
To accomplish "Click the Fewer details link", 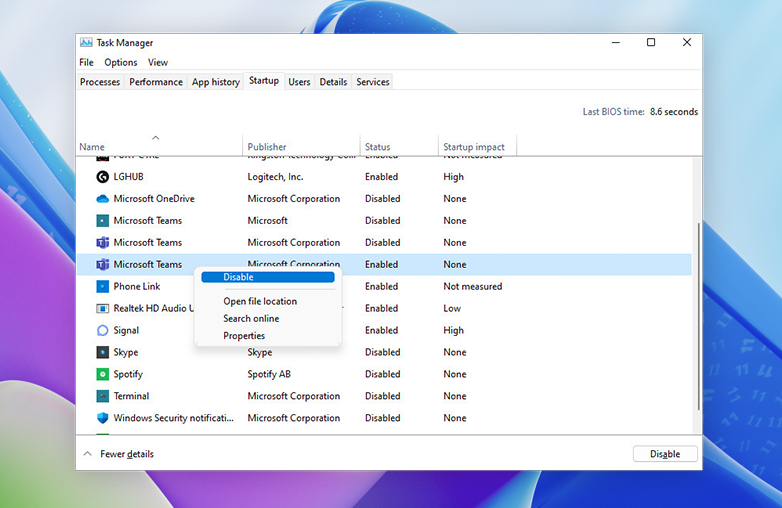I will pyautogui.click(x=127, y=454).
